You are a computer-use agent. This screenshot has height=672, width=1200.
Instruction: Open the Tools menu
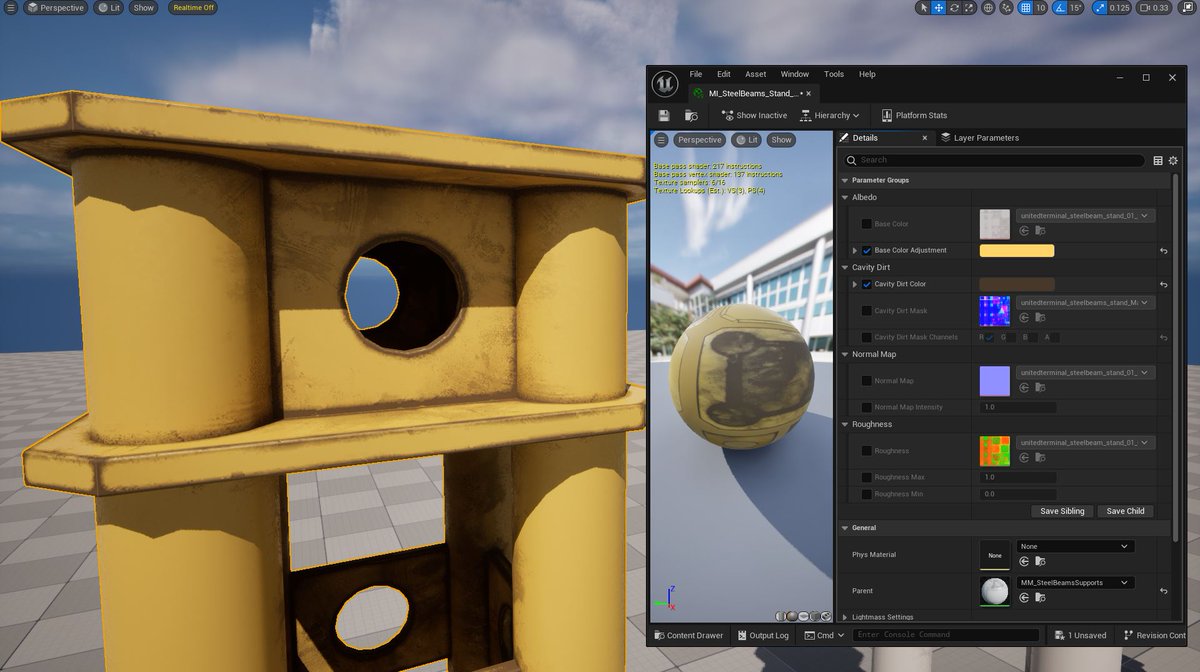tap(834, 74)
